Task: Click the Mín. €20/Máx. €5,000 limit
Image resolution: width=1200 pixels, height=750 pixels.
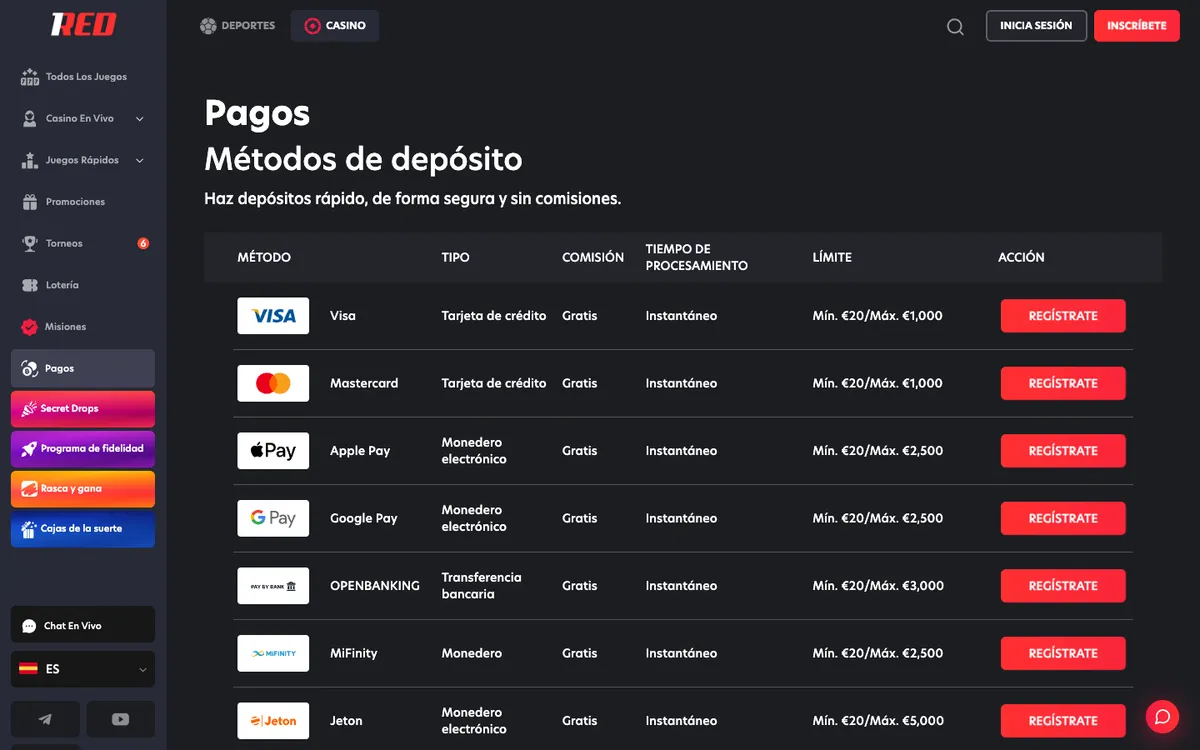Action: [878, 721]
